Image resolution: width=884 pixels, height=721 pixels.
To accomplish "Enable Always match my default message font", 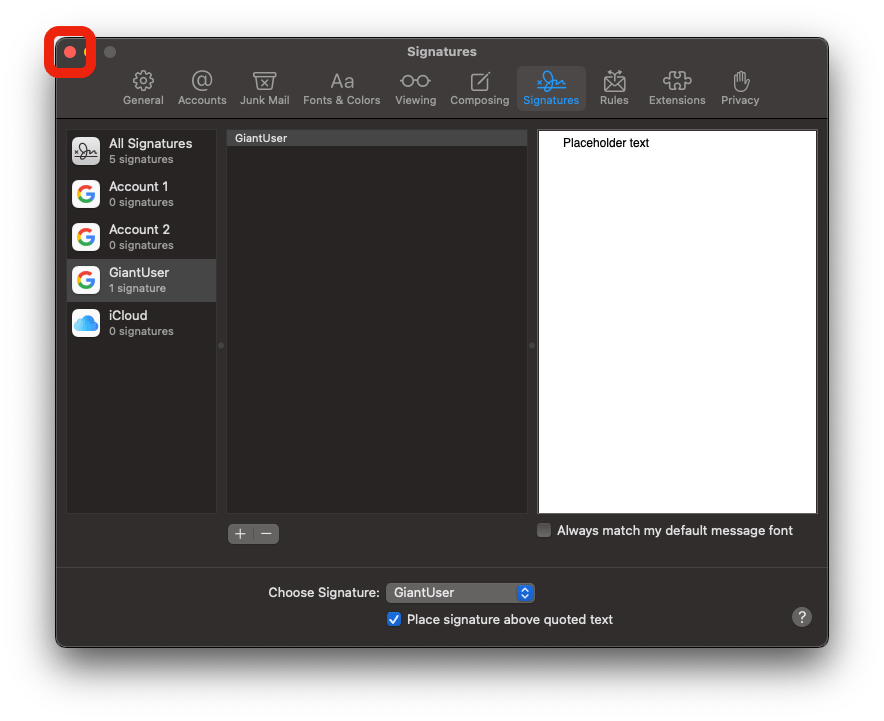I will (544, 531).
